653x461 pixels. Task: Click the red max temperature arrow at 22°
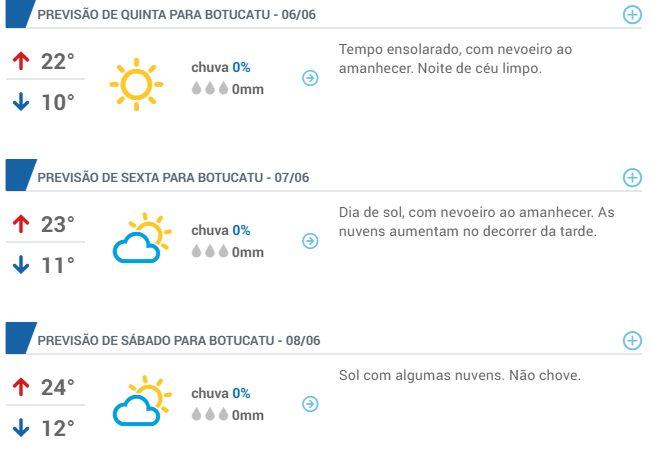click(x=21, y=61)
